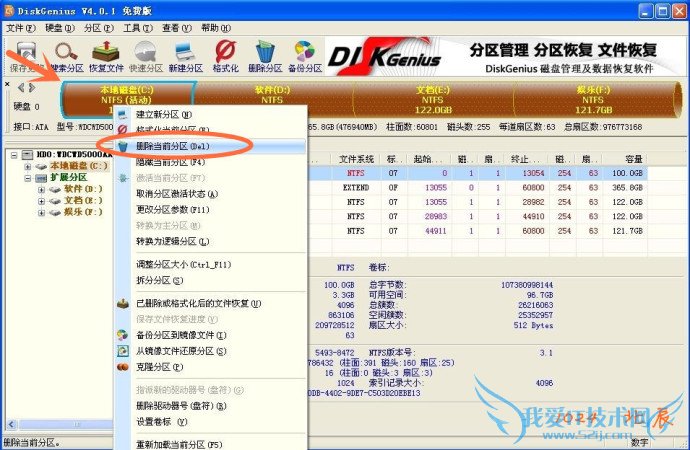Choose 从镜像文件还原分区(S) from context menu
Viewport: 690px width, 450px height.
pyautogui.click(x=210, y=351)
